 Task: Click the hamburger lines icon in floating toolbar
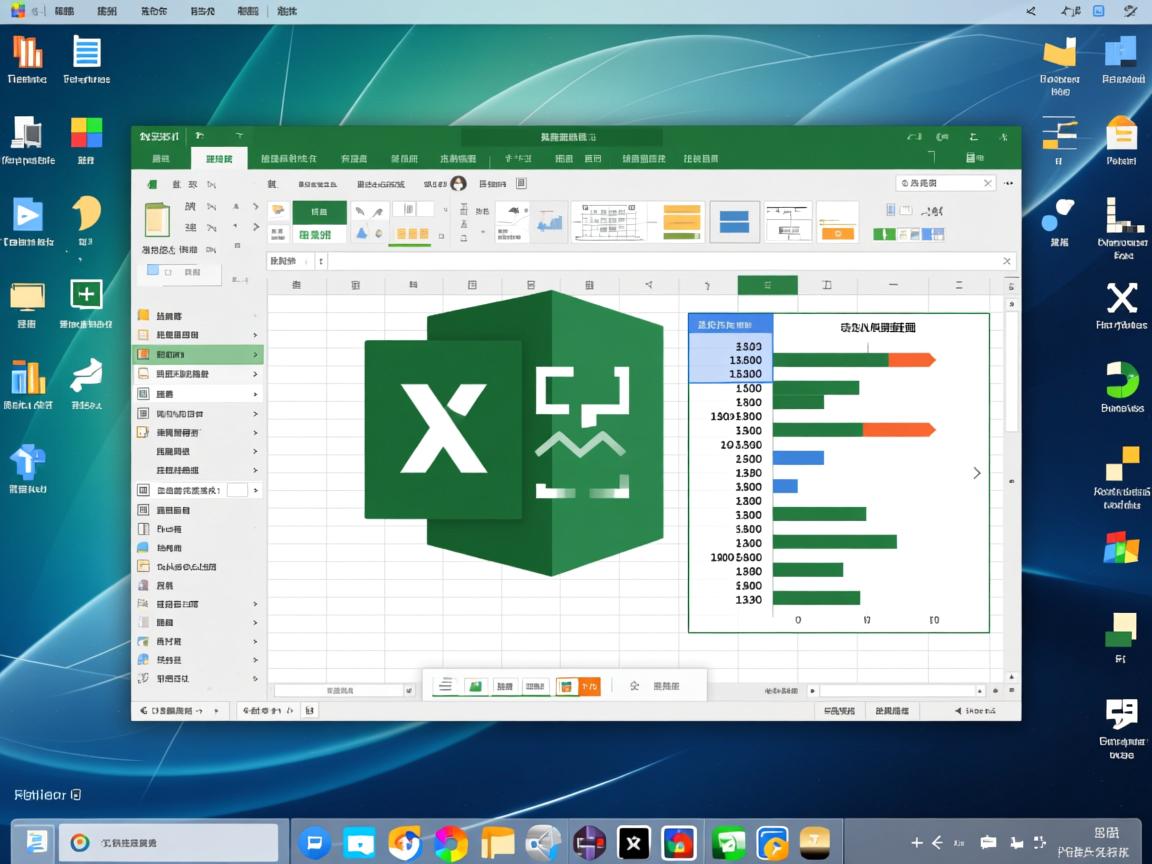pos(446,686)
